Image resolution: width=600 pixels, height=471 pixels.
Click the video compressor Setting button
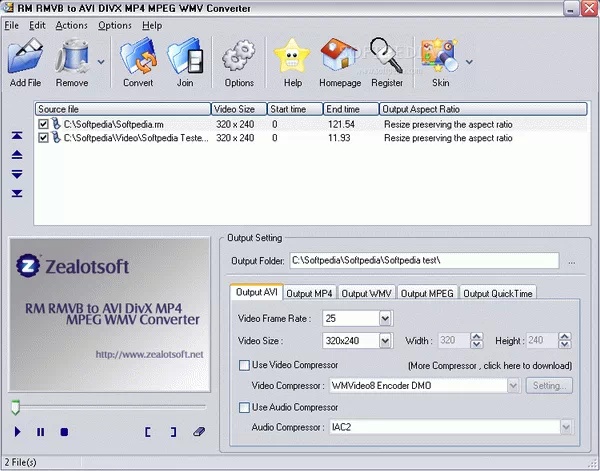tap(549, 386)
